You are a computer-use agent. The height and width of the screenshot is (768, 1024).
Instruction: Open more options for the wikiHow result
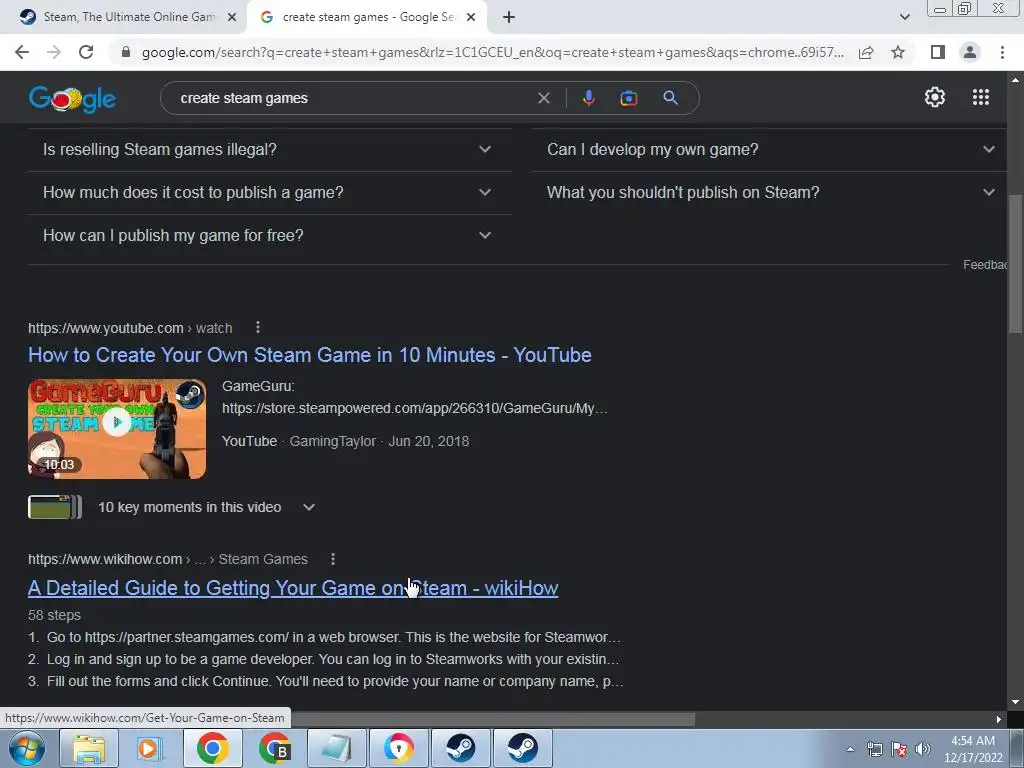(x=333, y=559)
